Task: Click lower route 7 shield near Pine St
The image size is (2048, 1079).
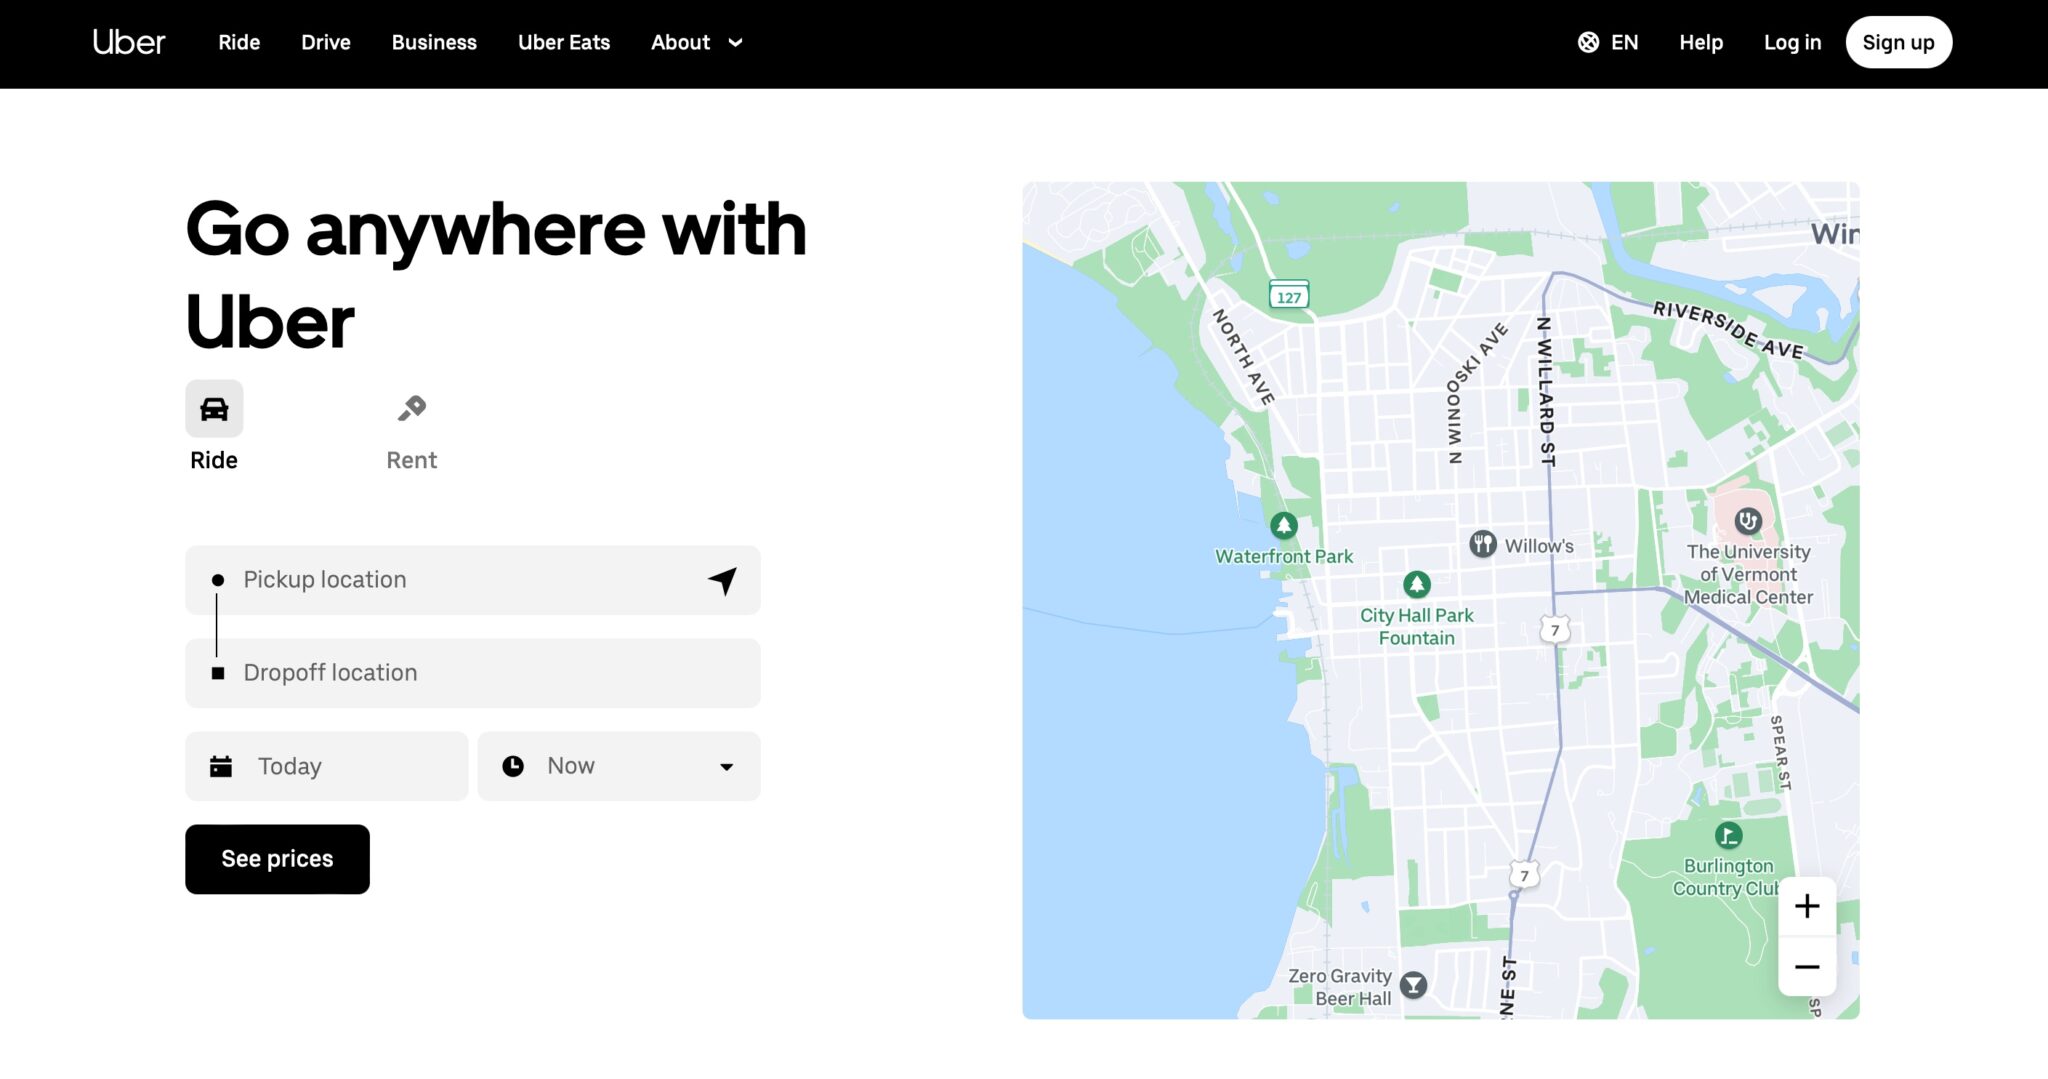Action: click(x=1524, y=875)
